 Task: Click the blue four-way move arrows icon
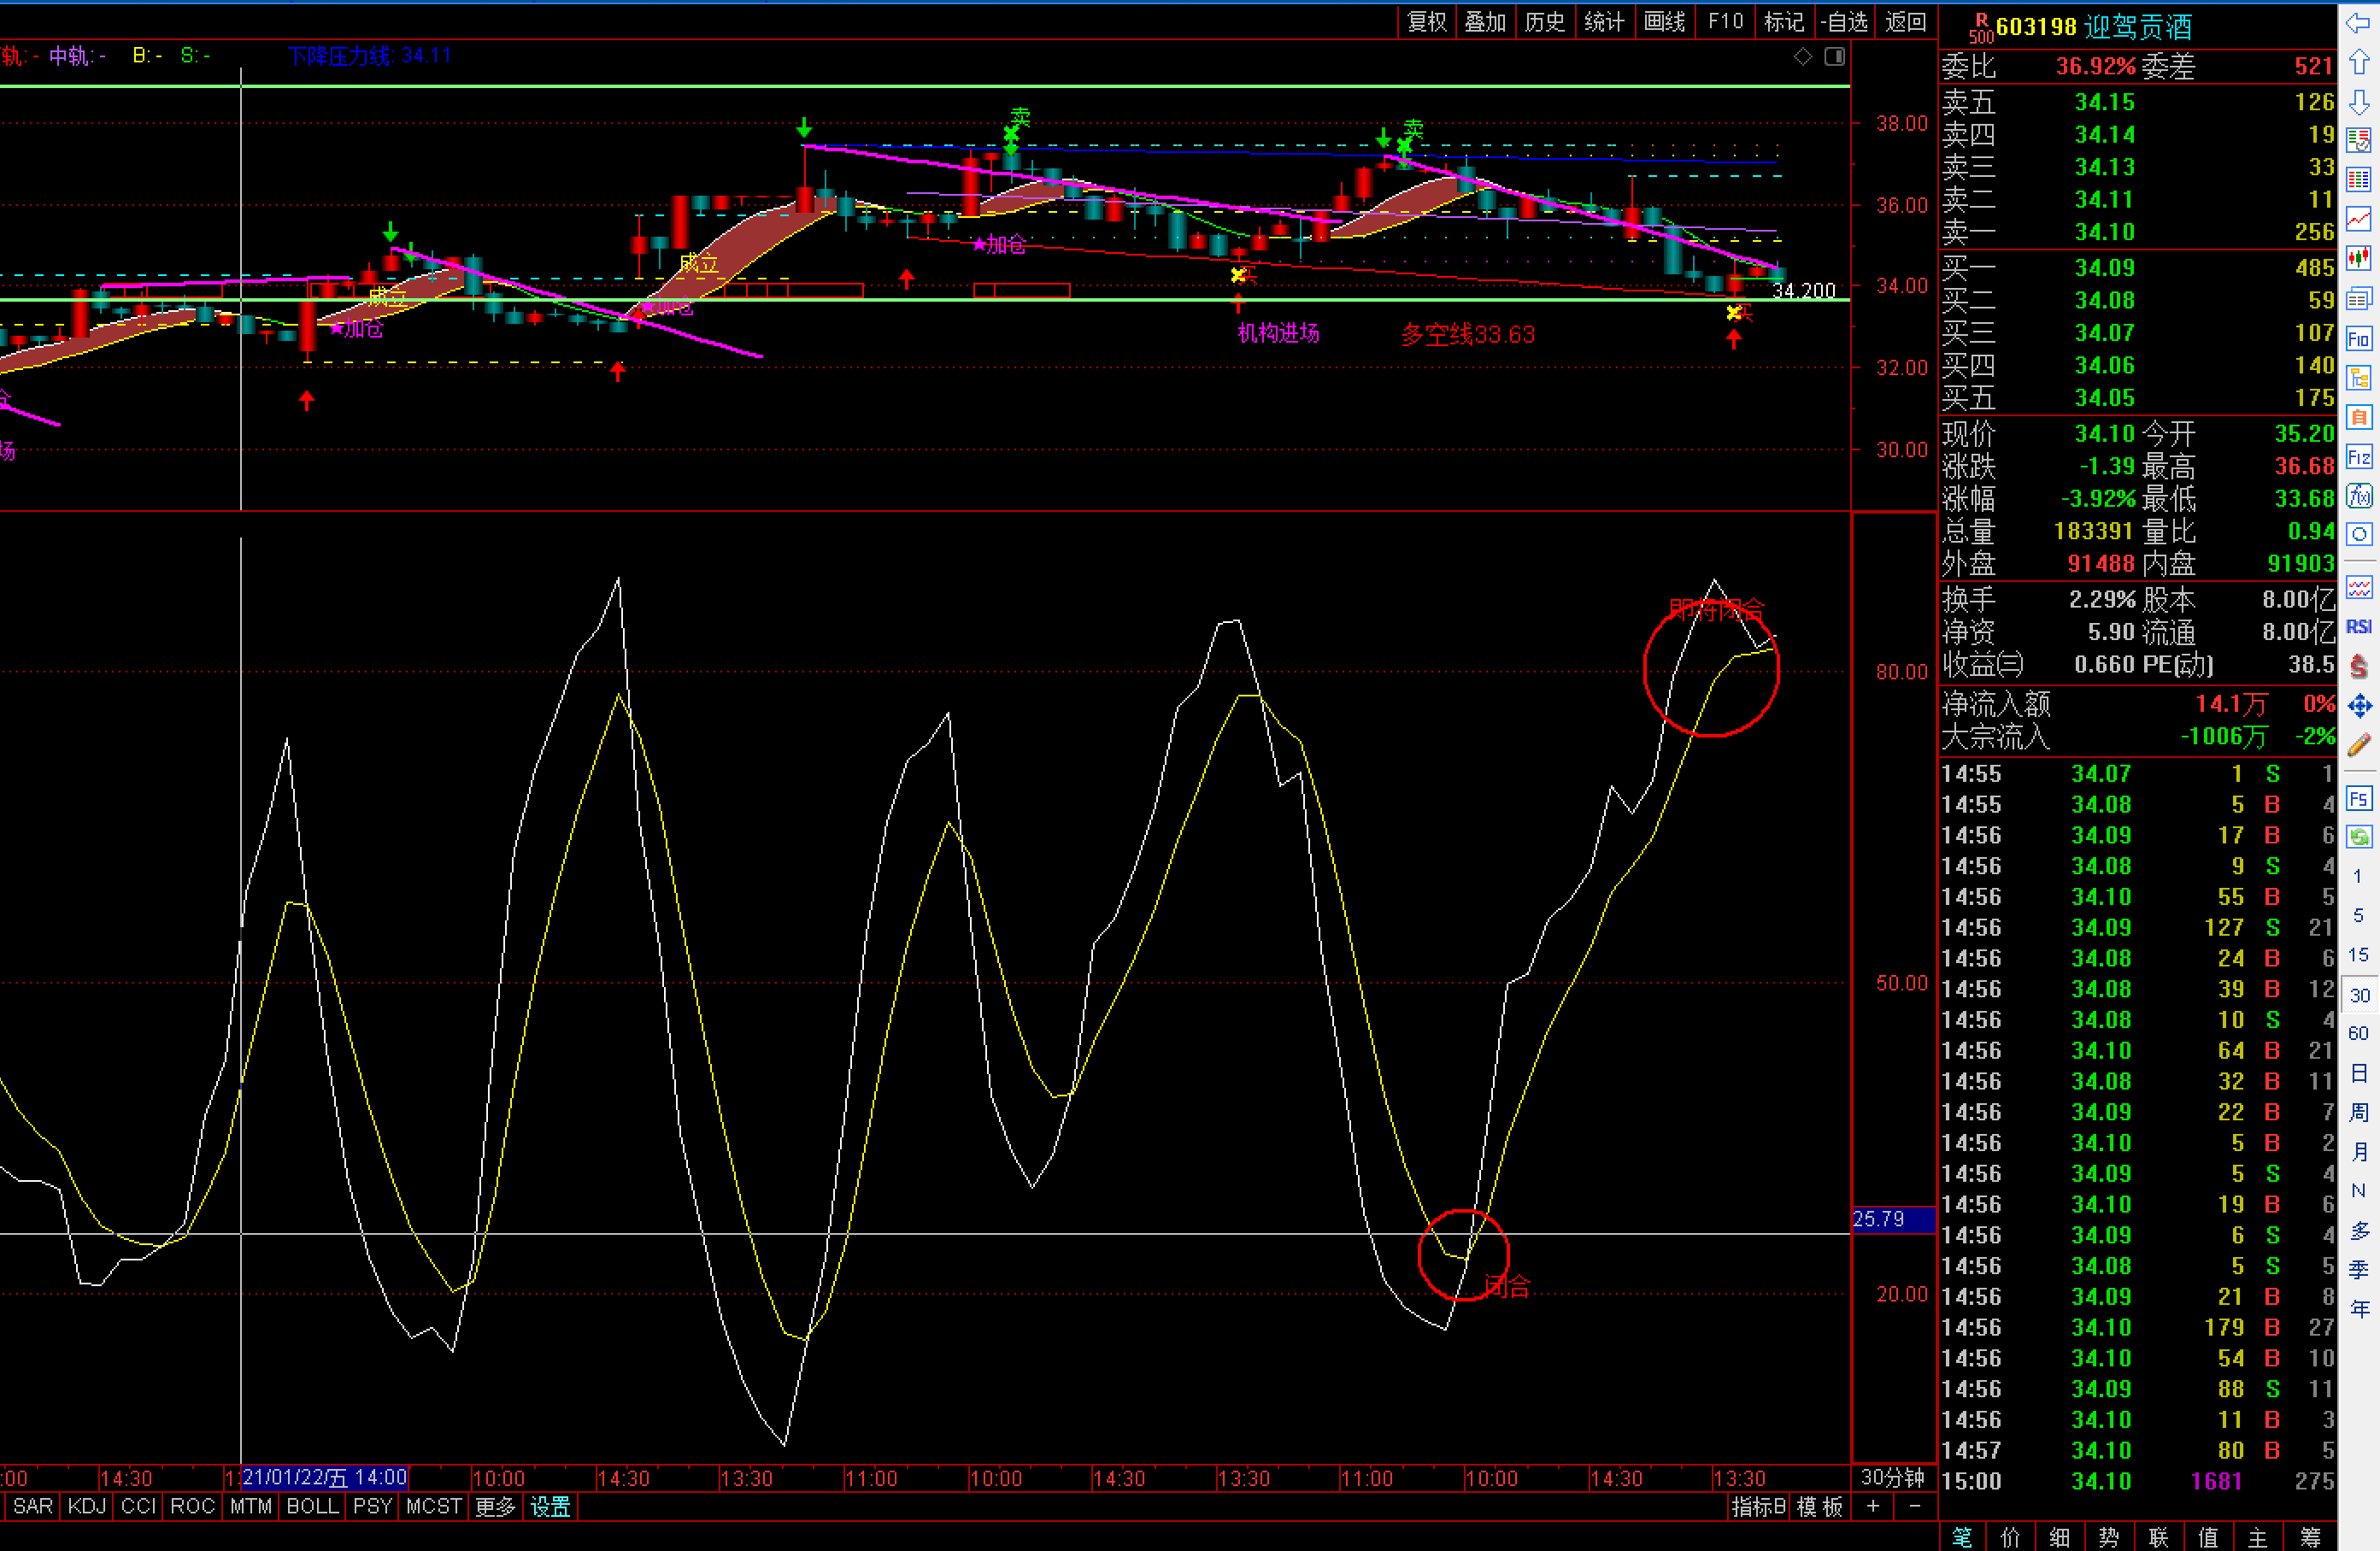[x=2358, y=706]
